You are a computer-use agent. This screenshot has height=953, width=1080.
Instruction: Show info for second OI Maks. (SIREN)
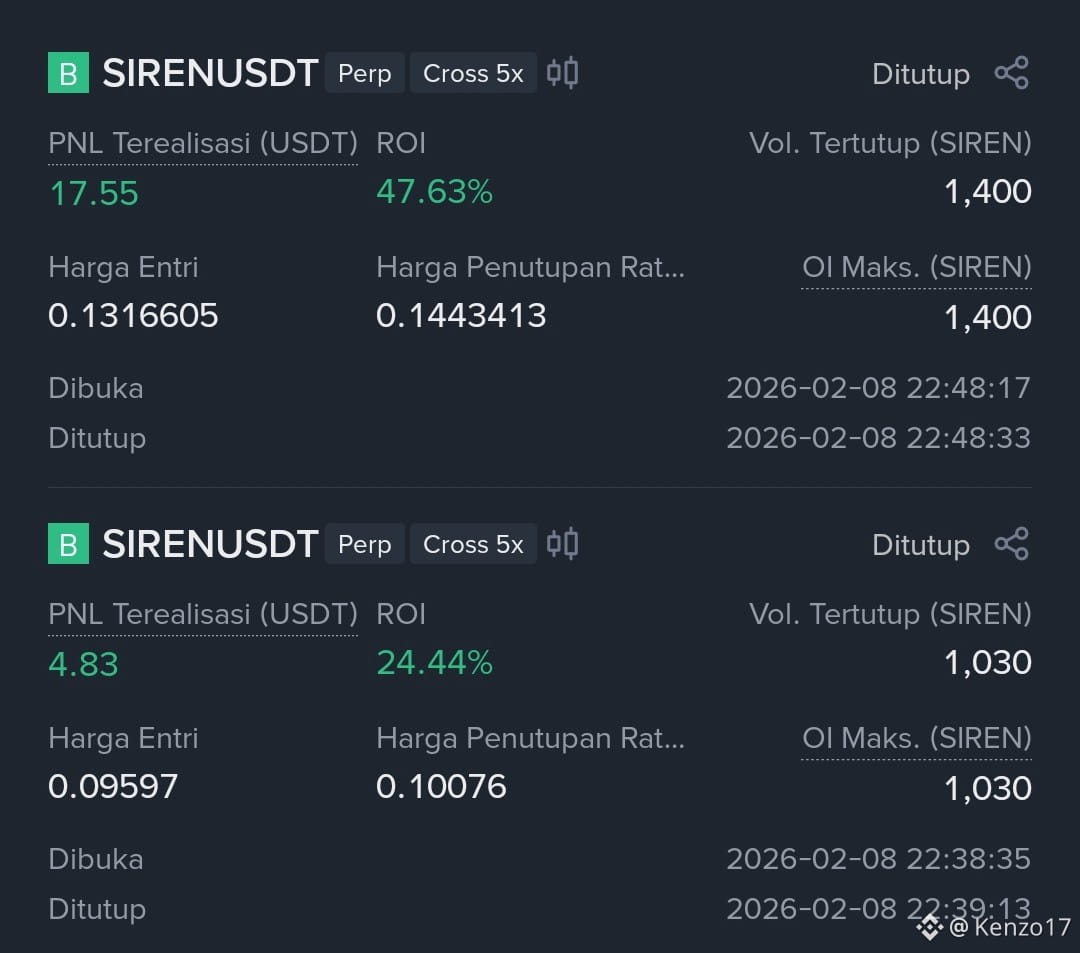tap(916, 738)
